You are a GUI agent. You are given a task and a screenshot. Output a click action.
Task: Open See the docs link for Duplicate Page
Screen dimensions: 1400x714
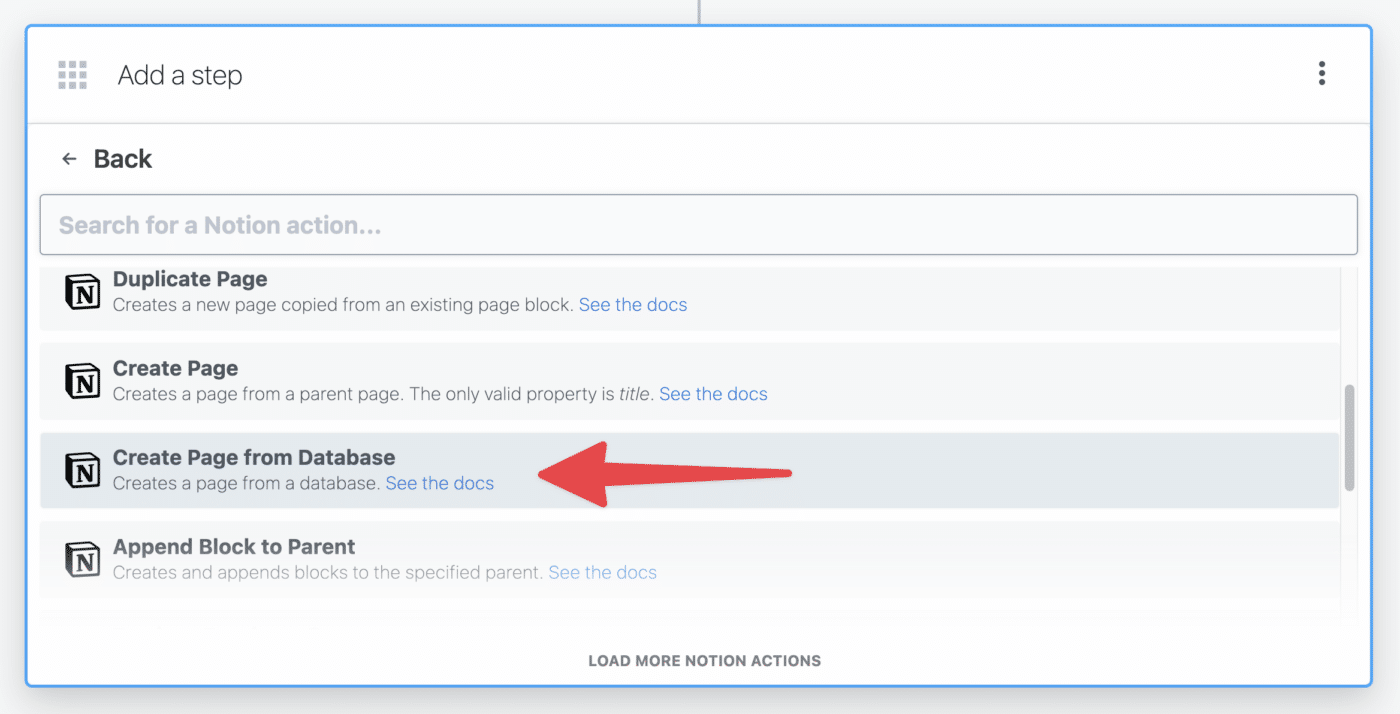[x=633, y=305]
